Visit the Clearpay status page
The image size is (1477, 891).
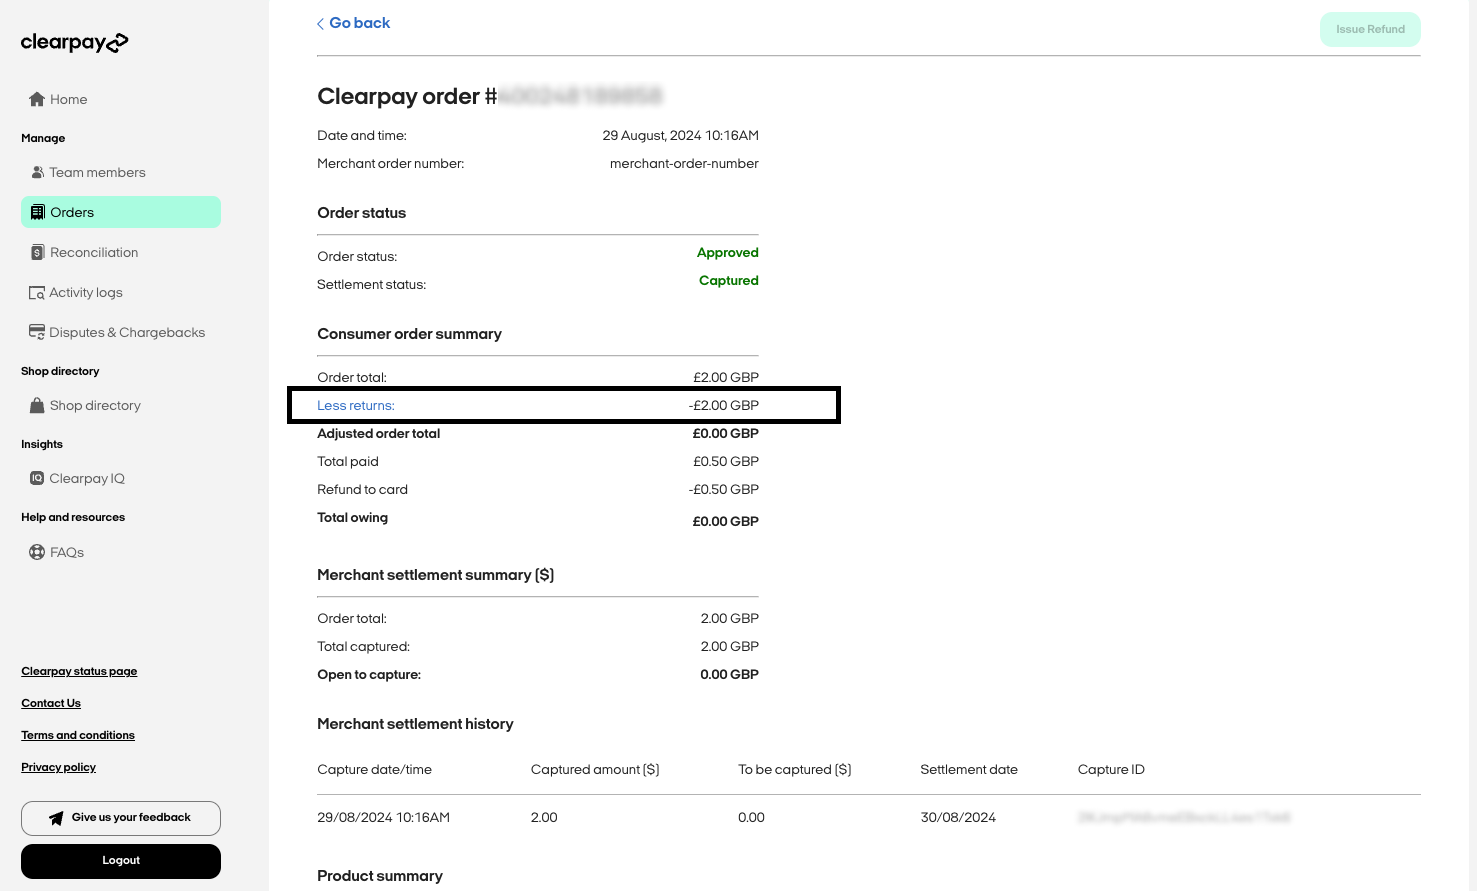(79, 671)
